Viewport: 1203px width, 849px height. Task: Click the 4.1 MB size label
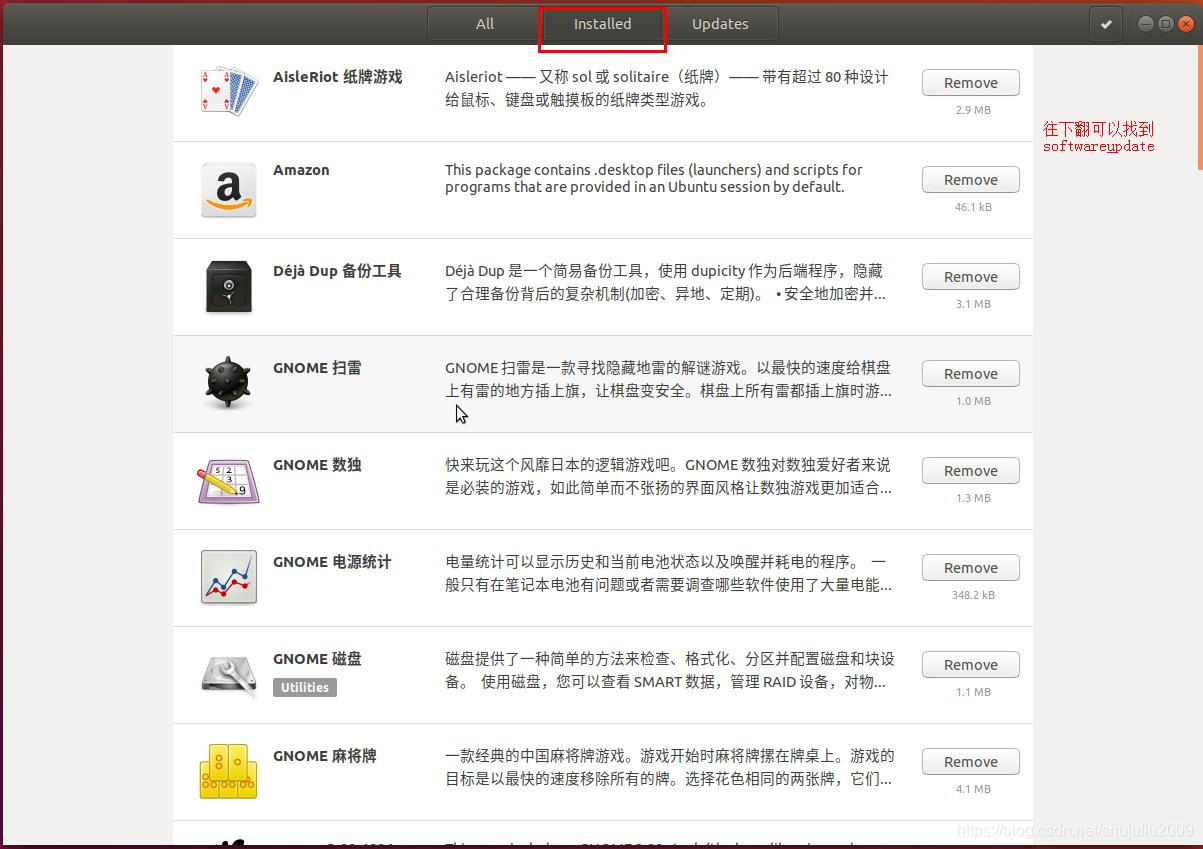(973, 789)
